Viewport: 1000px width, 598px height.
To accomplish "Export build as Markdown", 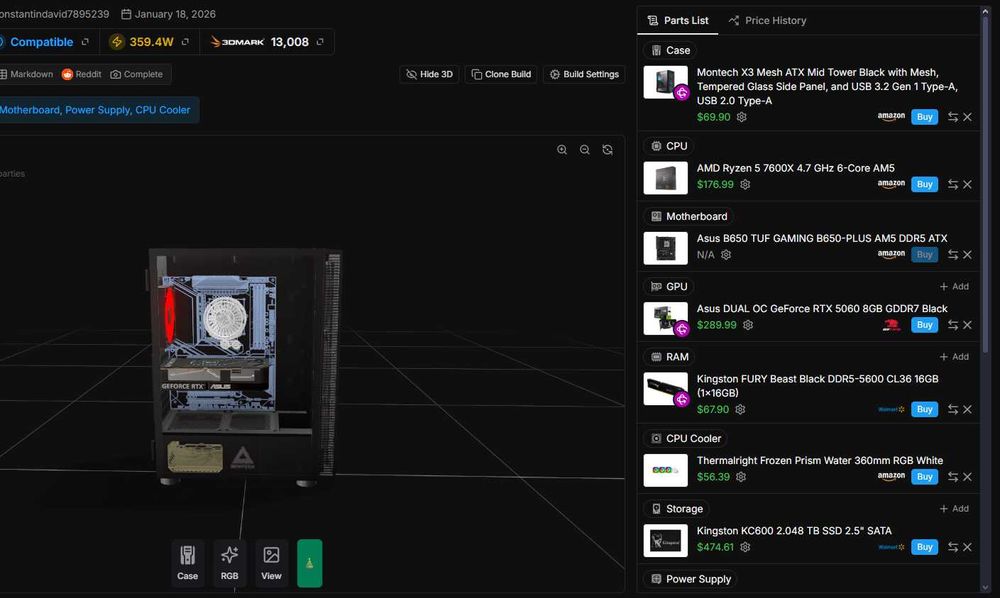I will [27, 75].
